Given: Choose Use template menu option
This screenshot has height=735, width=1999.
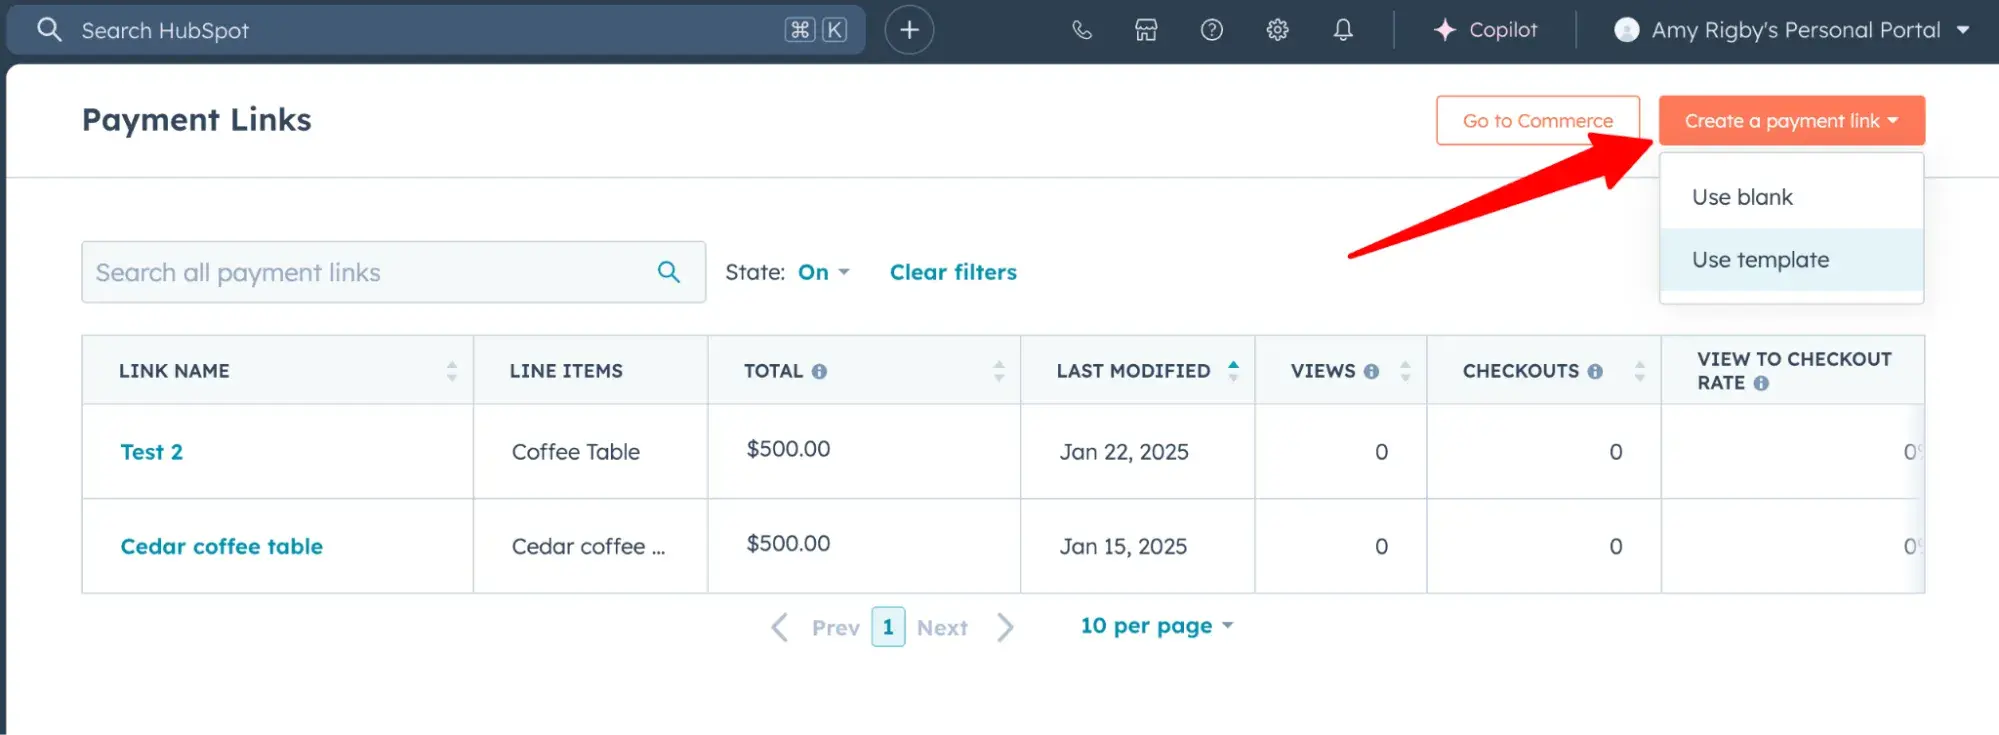Looking at the screenshot, I should 1760,260.
